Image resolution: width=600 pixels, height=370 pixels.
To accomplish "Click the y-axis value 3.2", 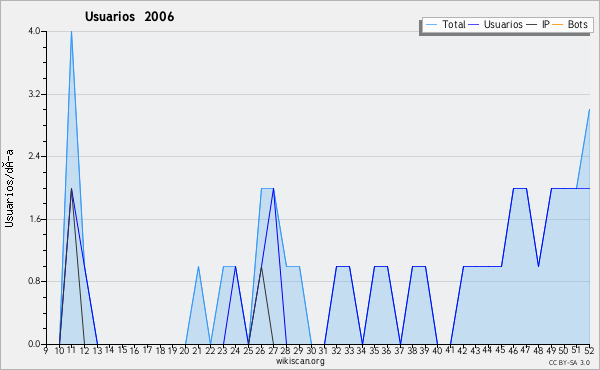I will tap(34, 94).
